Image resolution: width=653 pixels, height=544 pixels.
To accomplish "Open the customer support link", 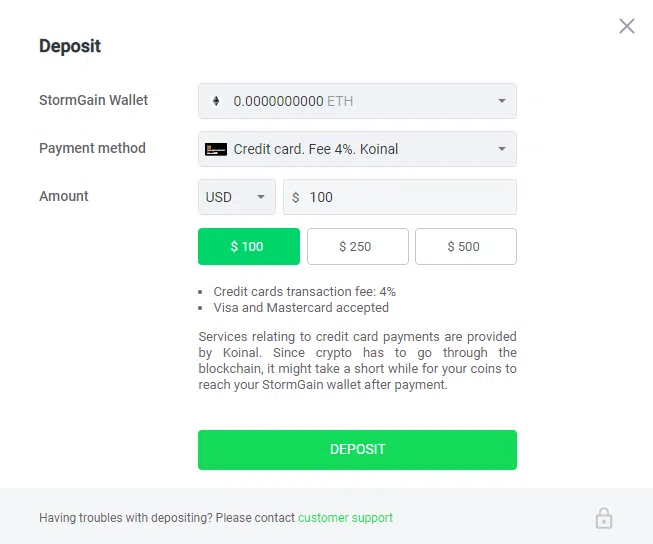I will tap(345, 518).
